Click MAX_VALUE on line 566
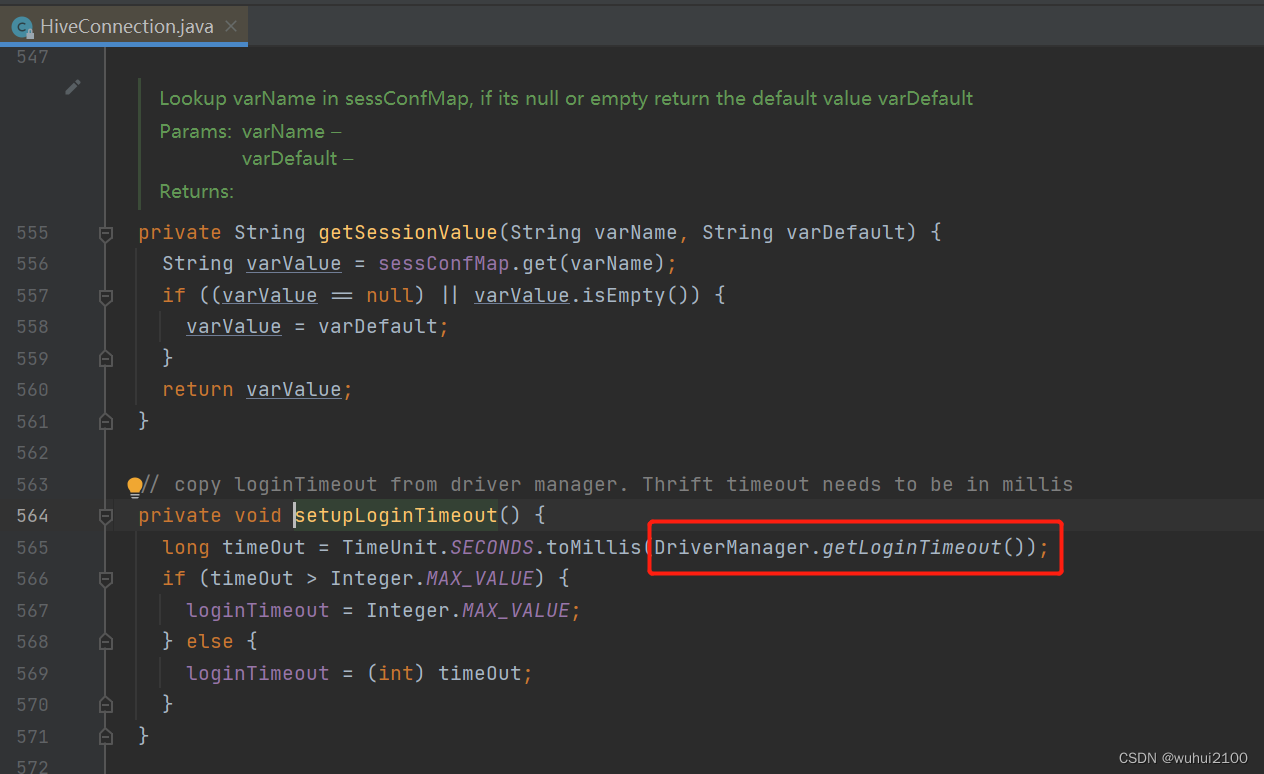This screenshot has height=774, width=1264. [479, 578]
